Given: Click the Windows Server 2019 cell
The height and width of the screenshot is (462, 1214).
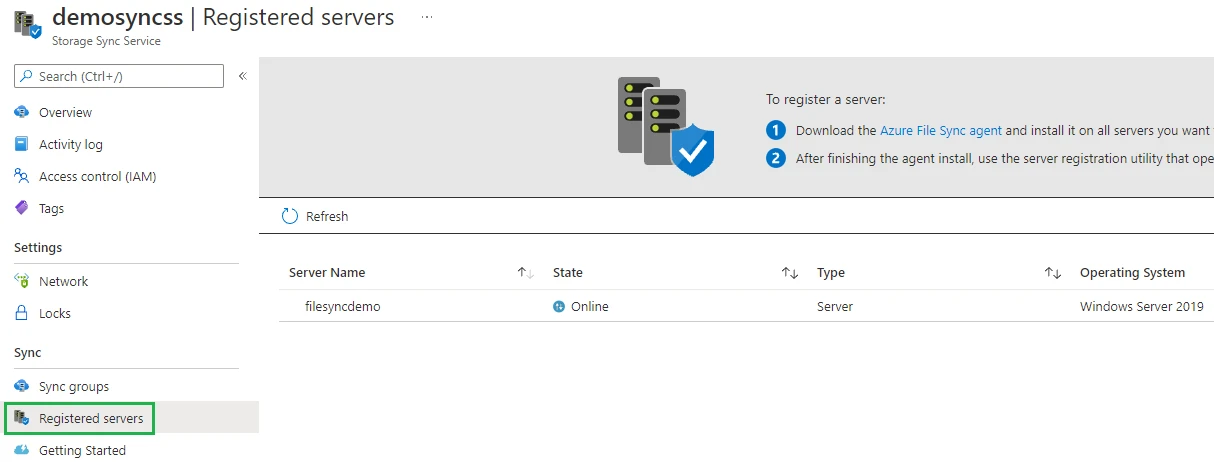Looking at the screenshot, I should click(x=1142, y=307).
